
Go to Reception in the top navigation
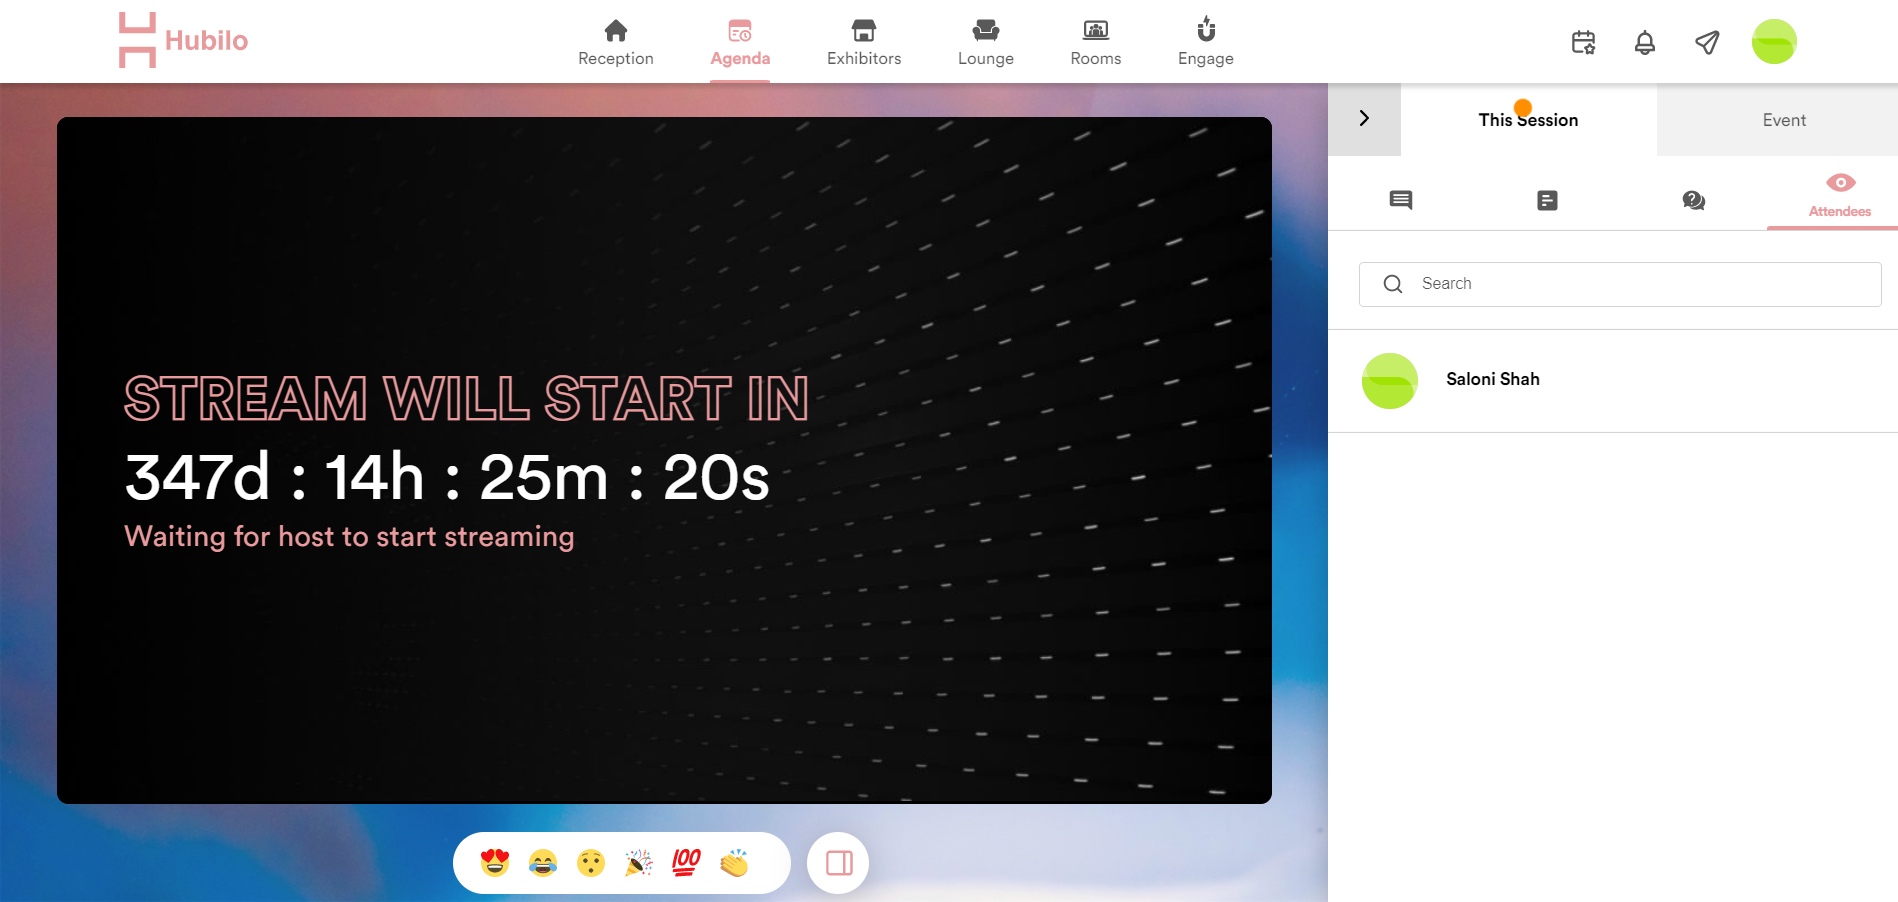coord(616,43)
